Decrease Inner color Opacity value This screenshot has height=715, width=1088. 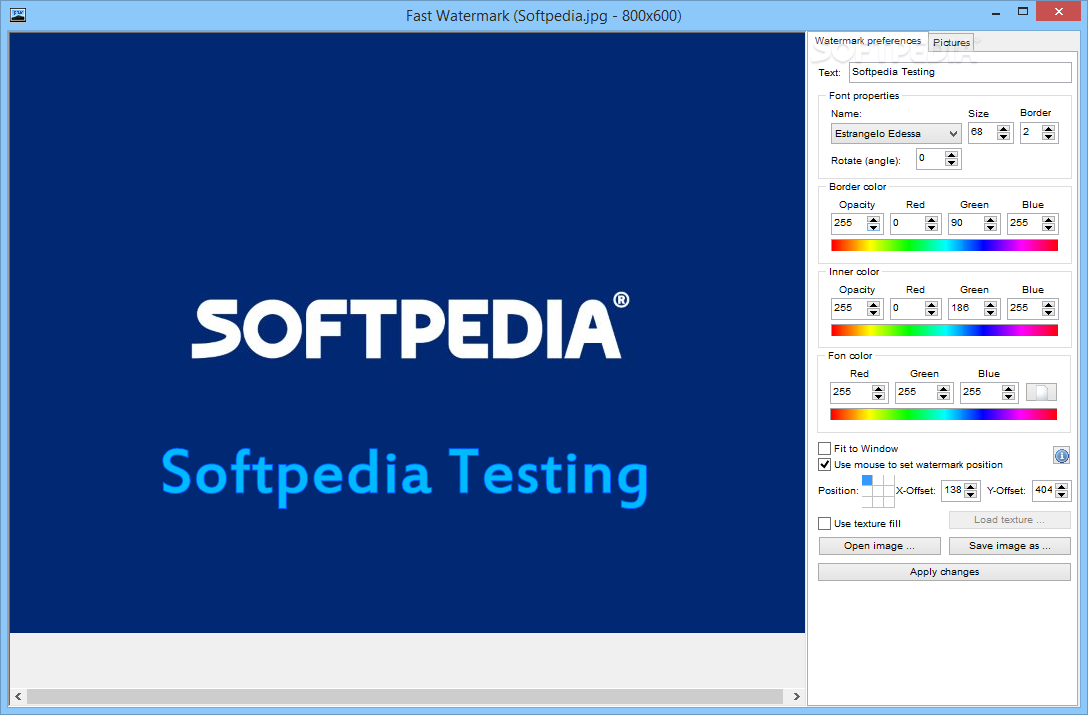click(x=874, y=312)
